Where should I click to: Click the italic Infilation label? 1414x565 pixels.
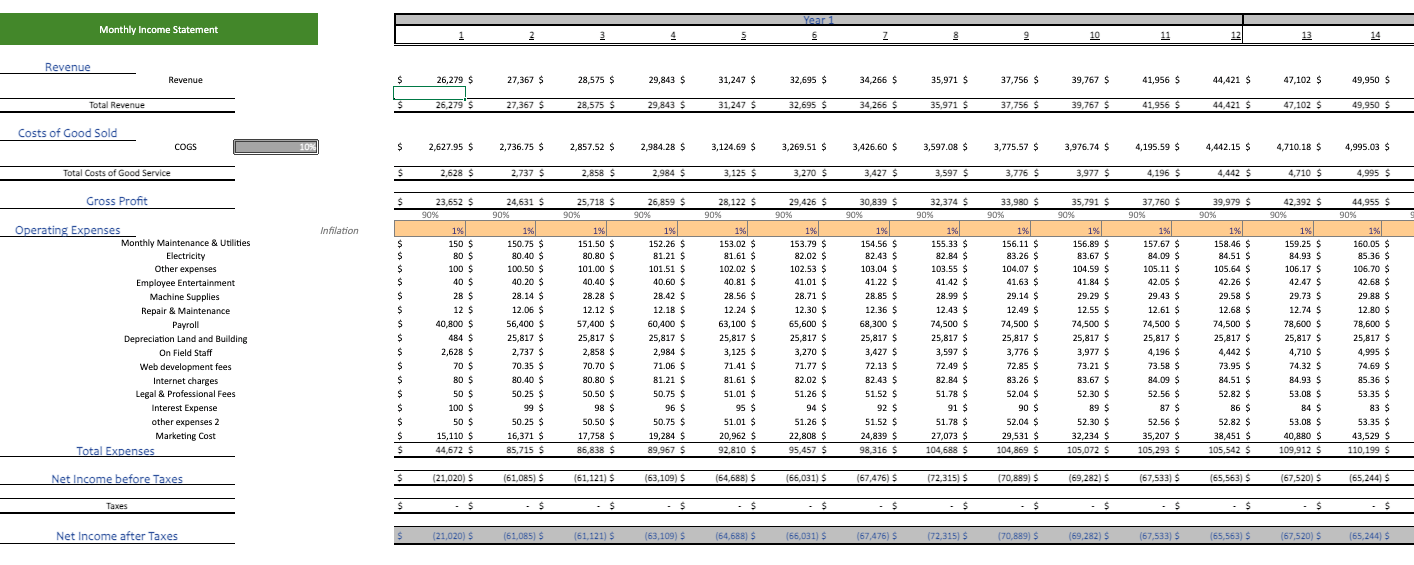click(339, 231)
